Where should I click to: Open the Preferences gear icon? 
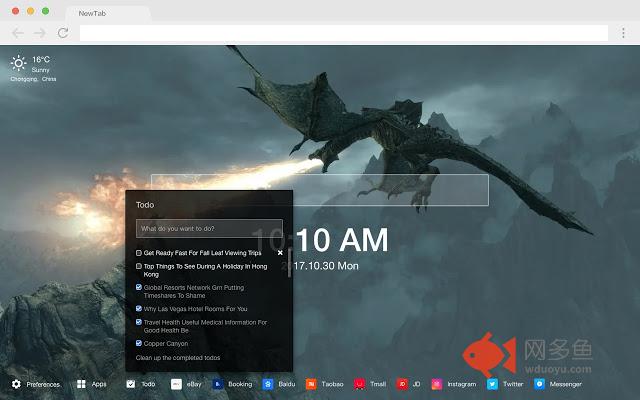[x=16, y=384]
